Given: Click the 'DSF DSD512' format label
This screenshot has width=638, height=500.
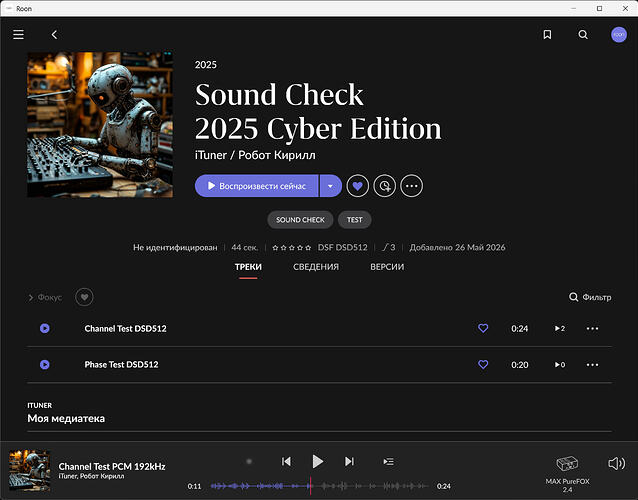Looking at the screenshot, I should pos(342,247).
